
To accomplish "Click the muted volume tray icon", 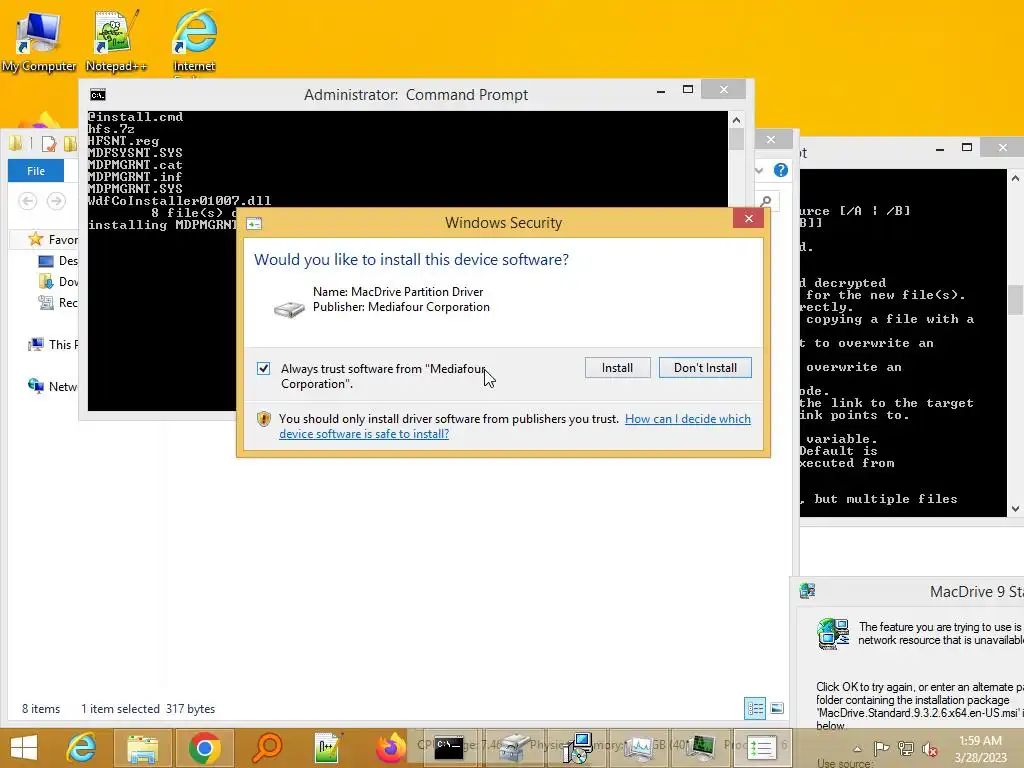I will pyautogui.click(x=929, y=749).
